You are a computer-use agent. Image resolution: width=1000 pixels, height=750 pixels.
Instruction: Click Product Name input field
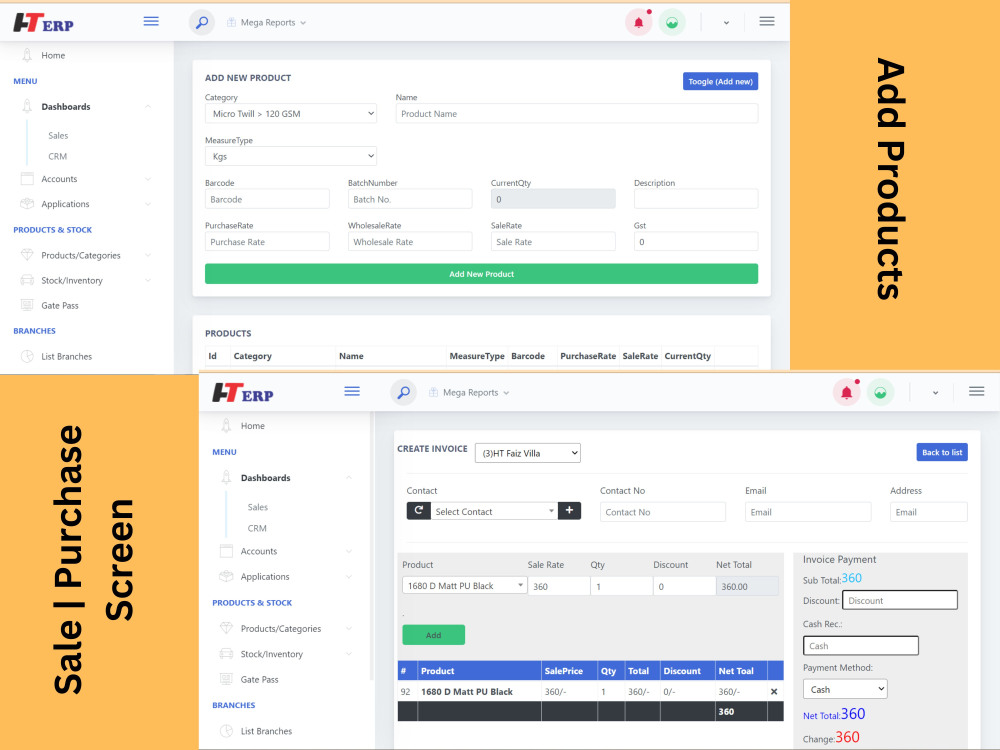pos(577,114)
